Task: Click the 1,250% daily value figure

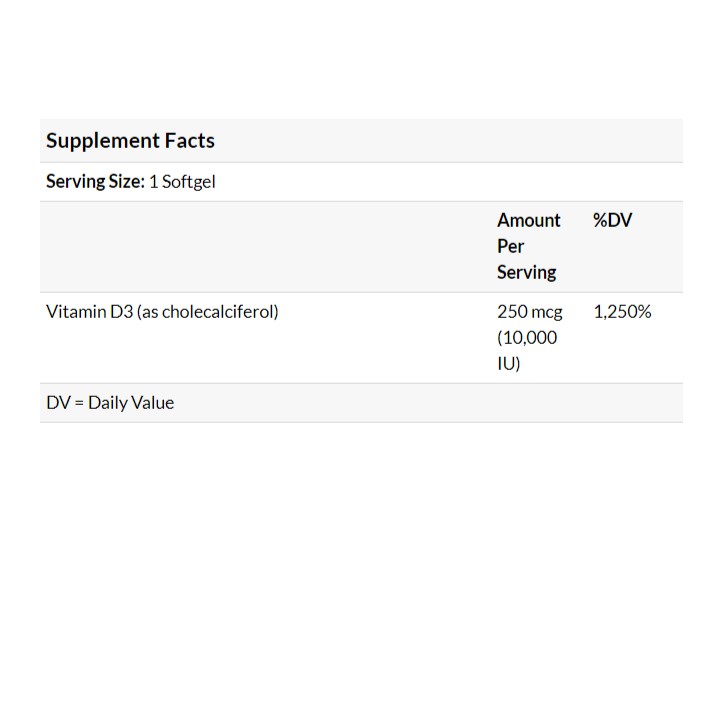Action: [x=622, y=311]
